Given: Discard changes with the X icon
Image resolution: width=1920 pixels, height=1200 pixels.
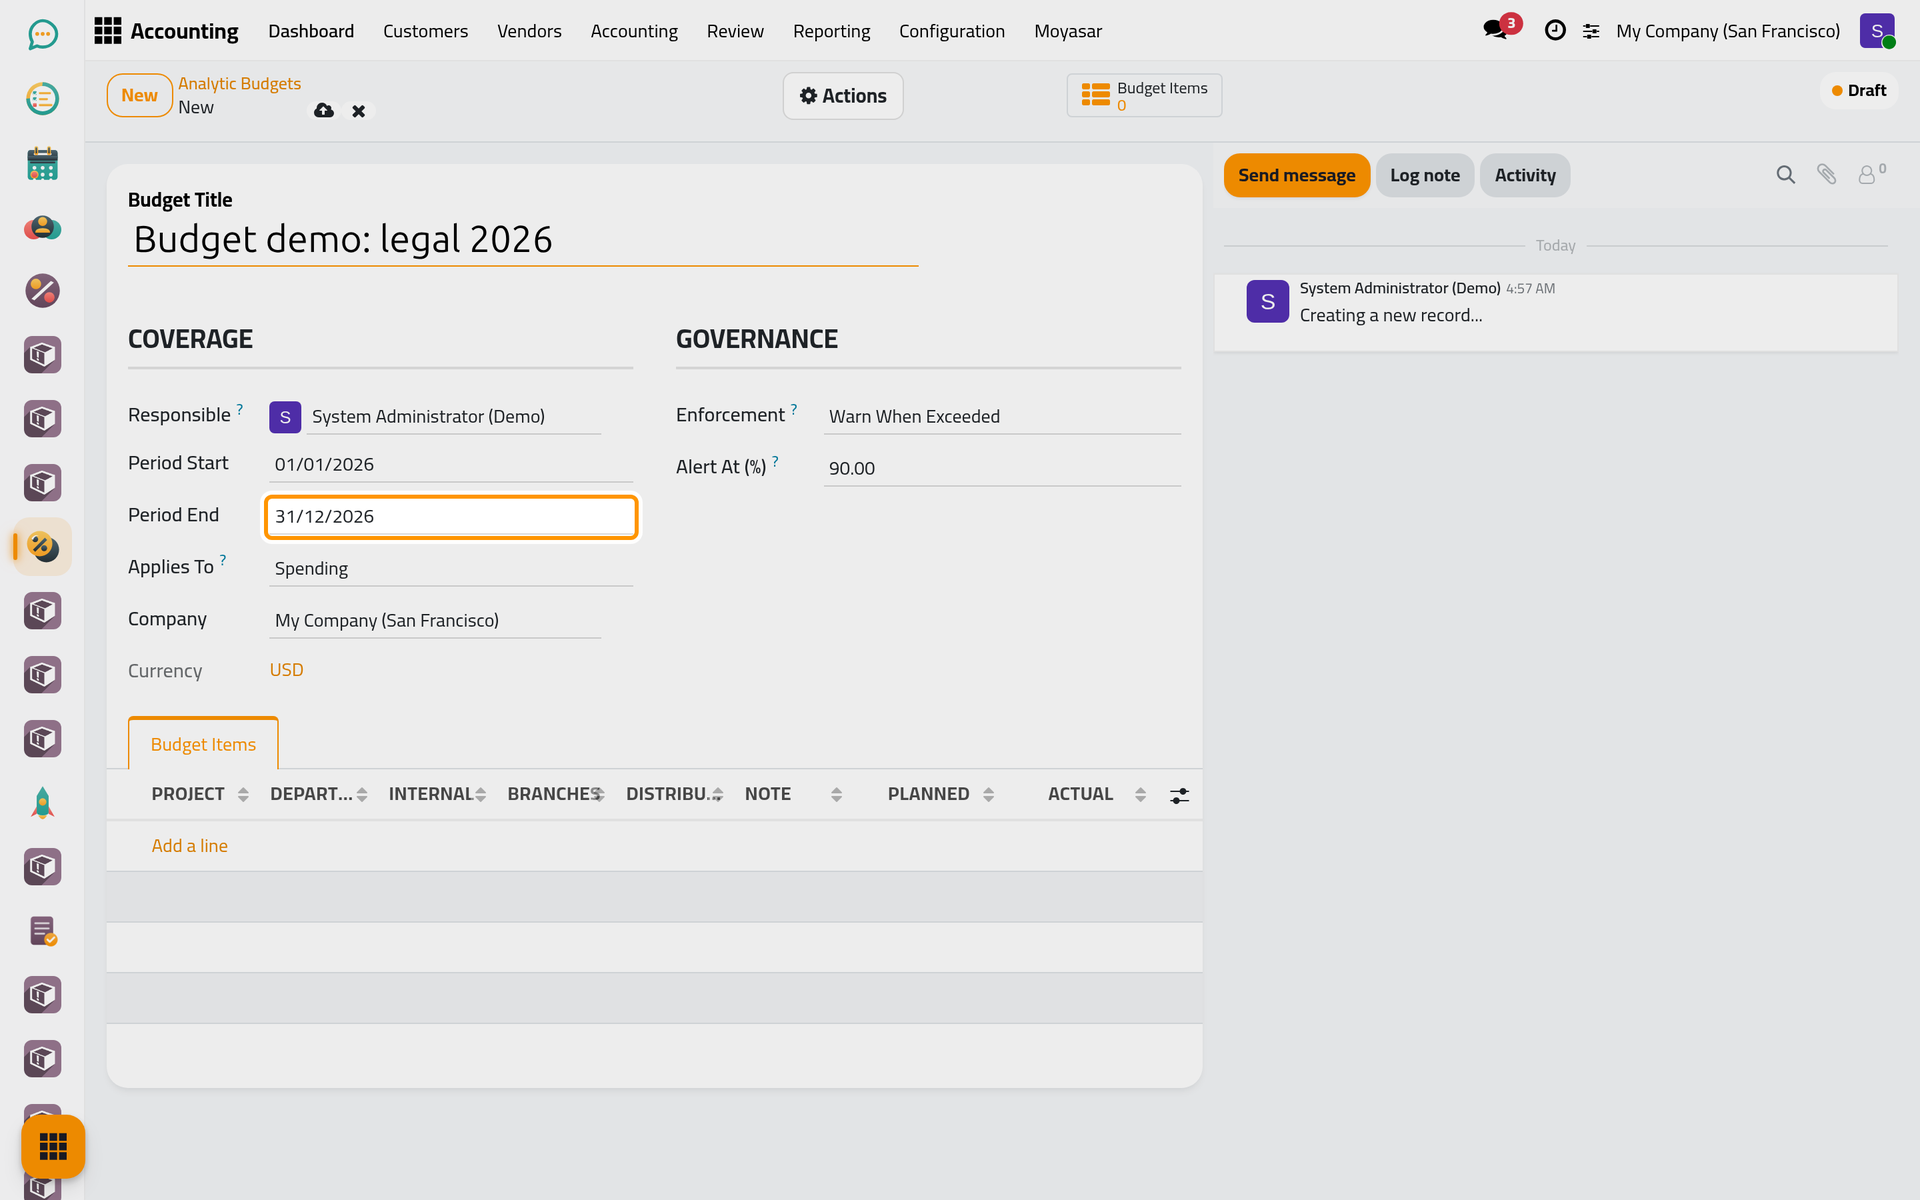Looking at the screenshot, I should click(x=358, y=111).
